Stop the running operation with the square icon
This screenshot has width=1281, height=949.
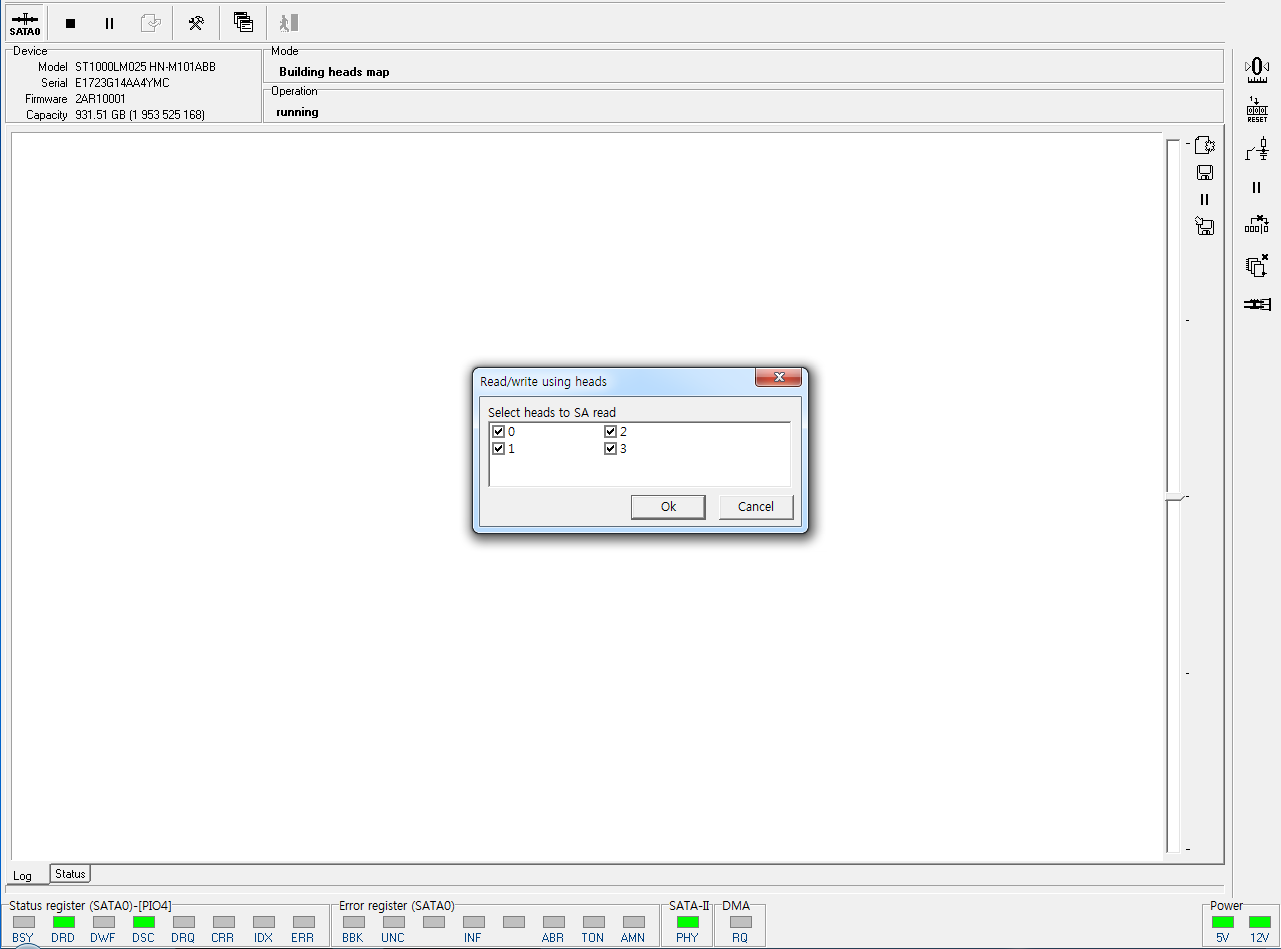coord(70,23)
